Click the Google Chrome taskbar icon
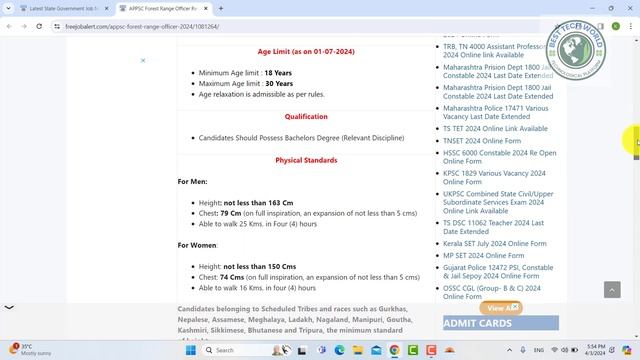Screen dimensions: 640x360 394,350
